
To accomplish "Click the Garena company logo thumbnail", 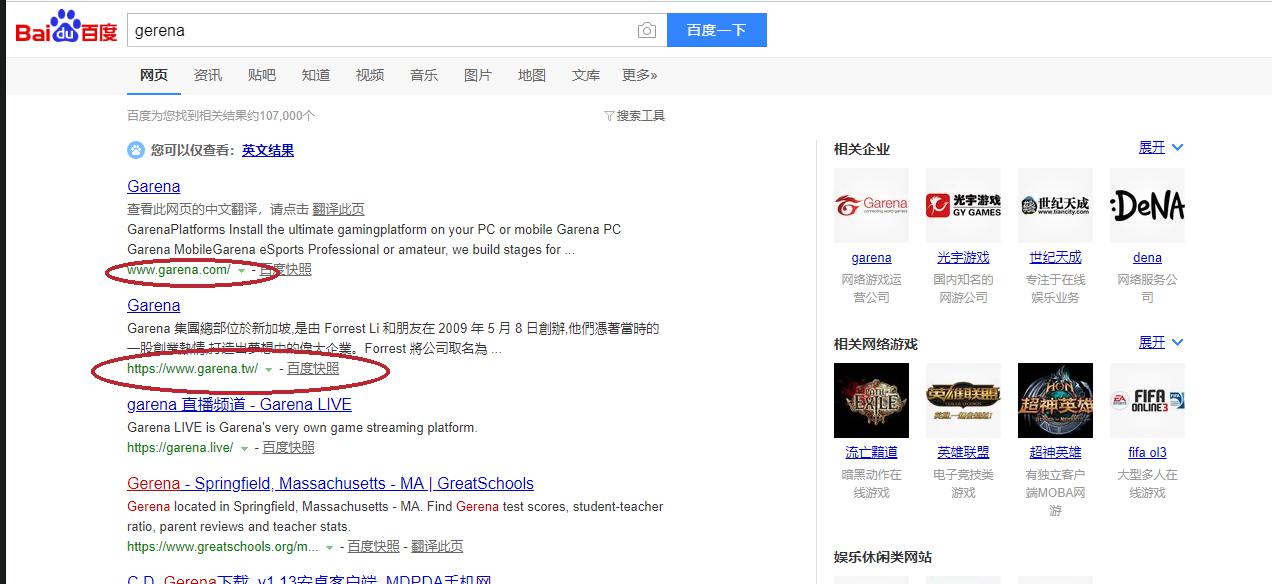I will (x=871, y=205).
